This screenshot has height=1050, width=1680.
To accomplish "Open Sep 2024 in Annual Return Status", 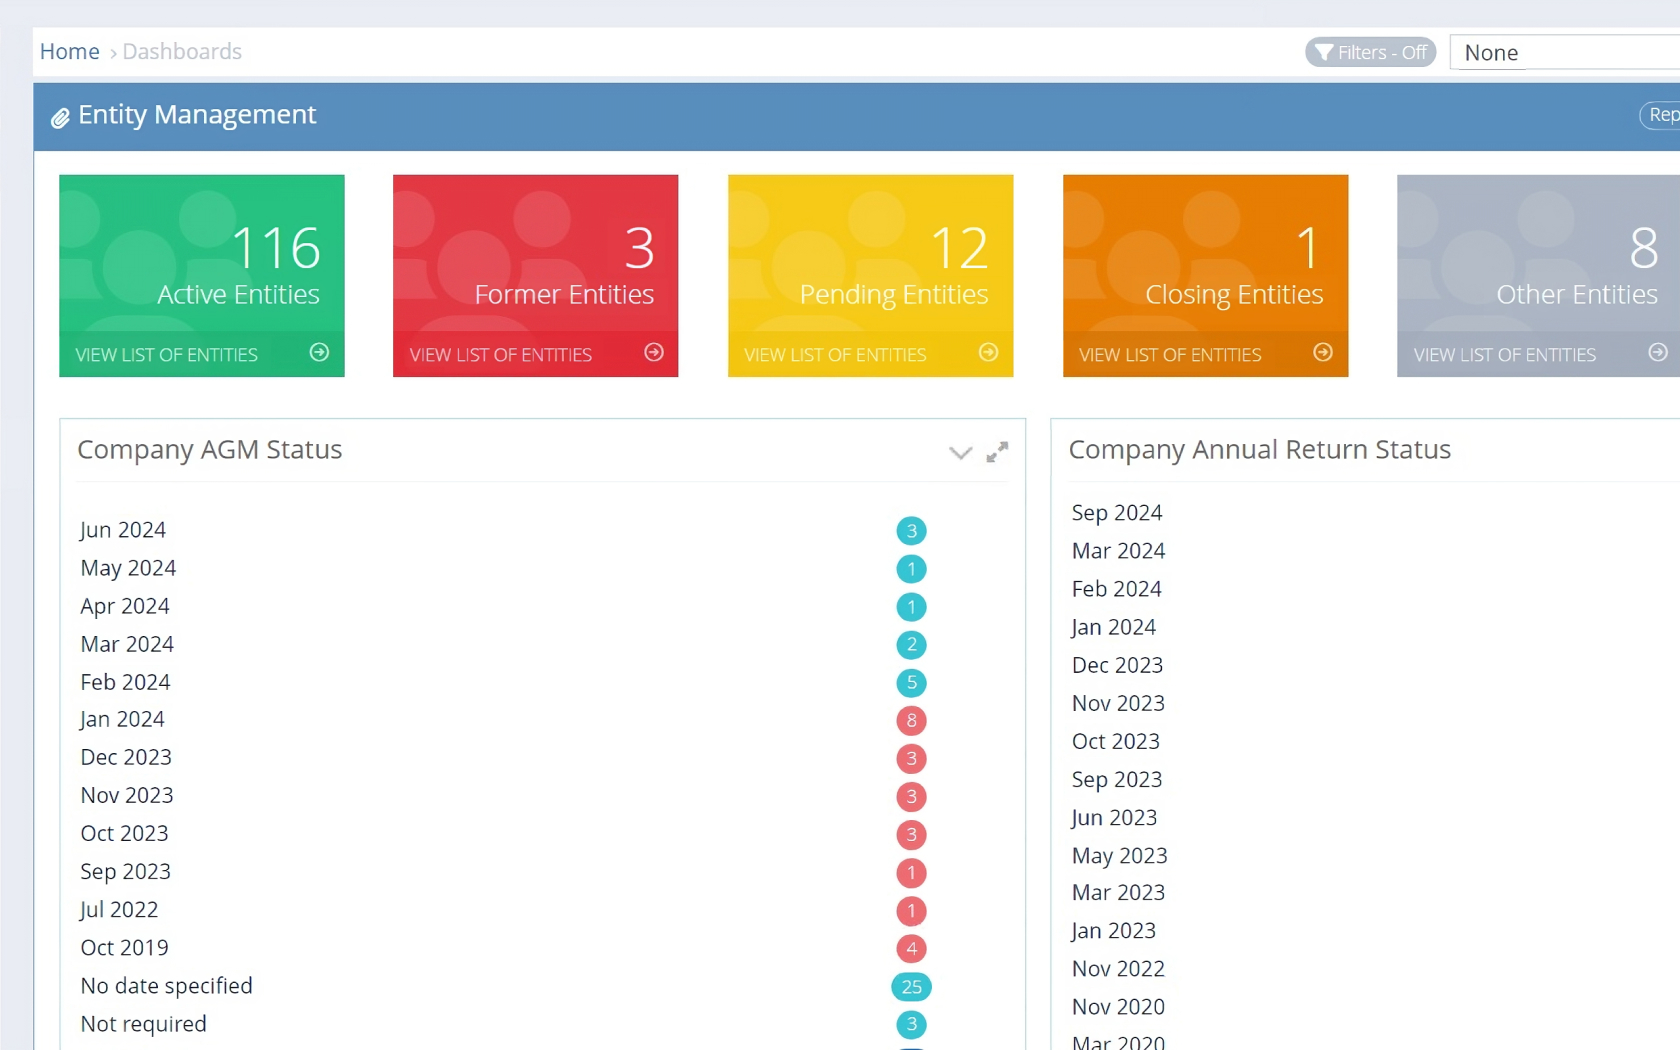I will pos(1117,513).
